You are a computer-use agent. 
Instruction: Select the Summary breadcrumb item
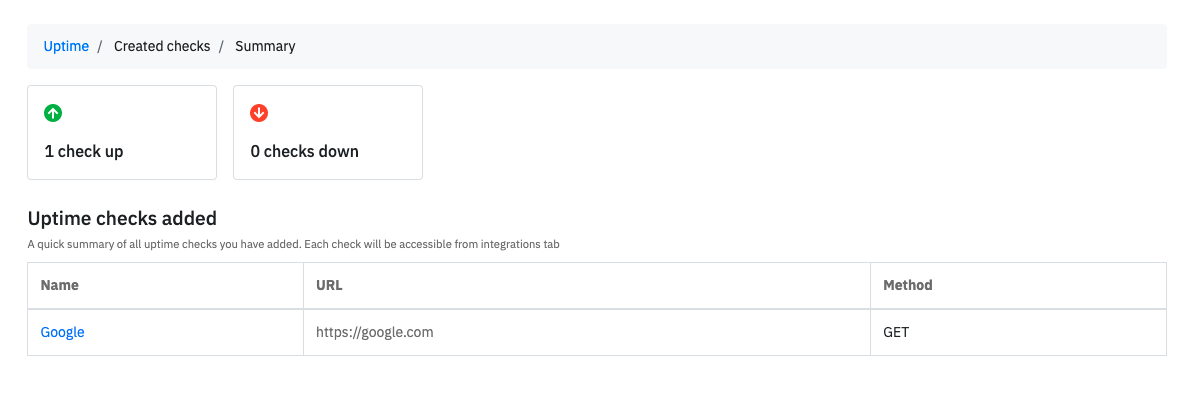[x=265, y=46]
